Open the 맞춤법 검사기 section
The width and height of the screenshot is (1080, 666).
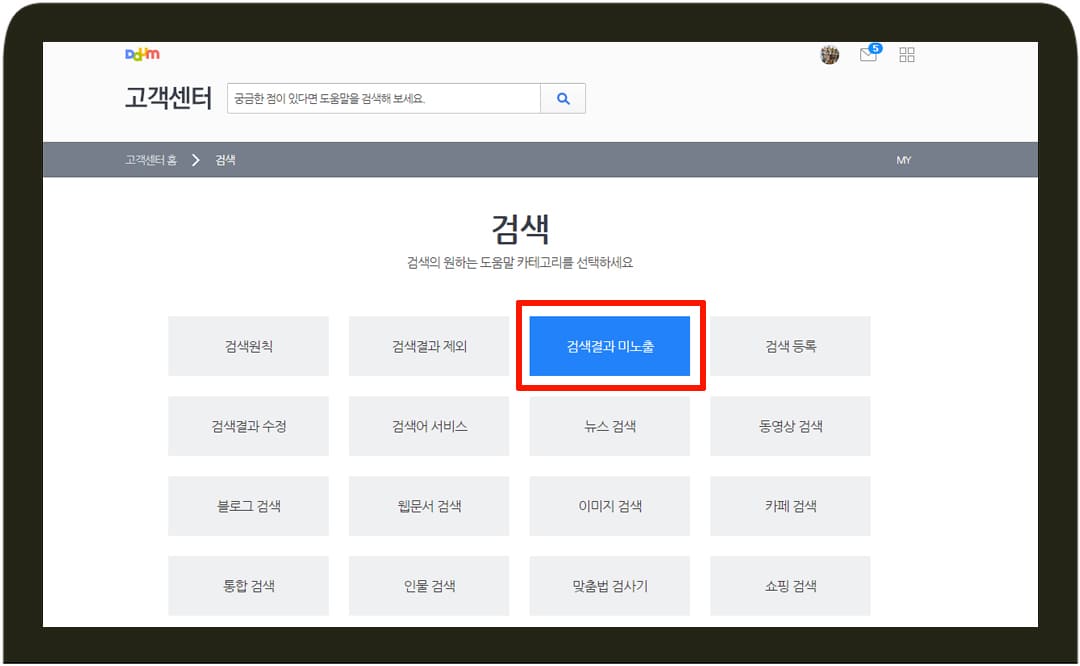[x=609, y=586]
